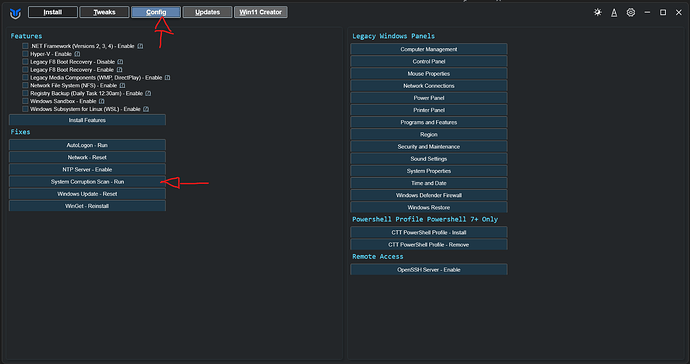Screen dimensions: 690x364
Task: Open the Power Panel
Action: coord(429,98)
